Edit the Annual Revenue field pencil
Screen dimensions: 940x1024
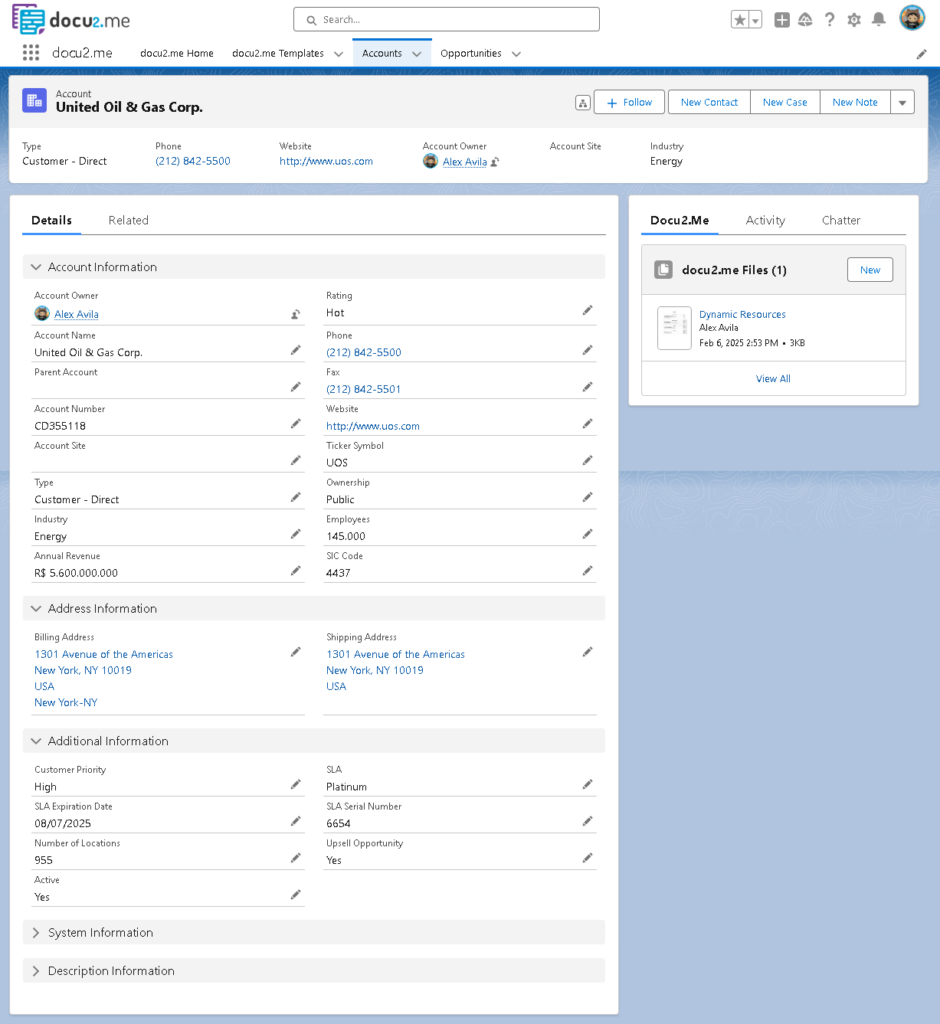click(295, 571)
